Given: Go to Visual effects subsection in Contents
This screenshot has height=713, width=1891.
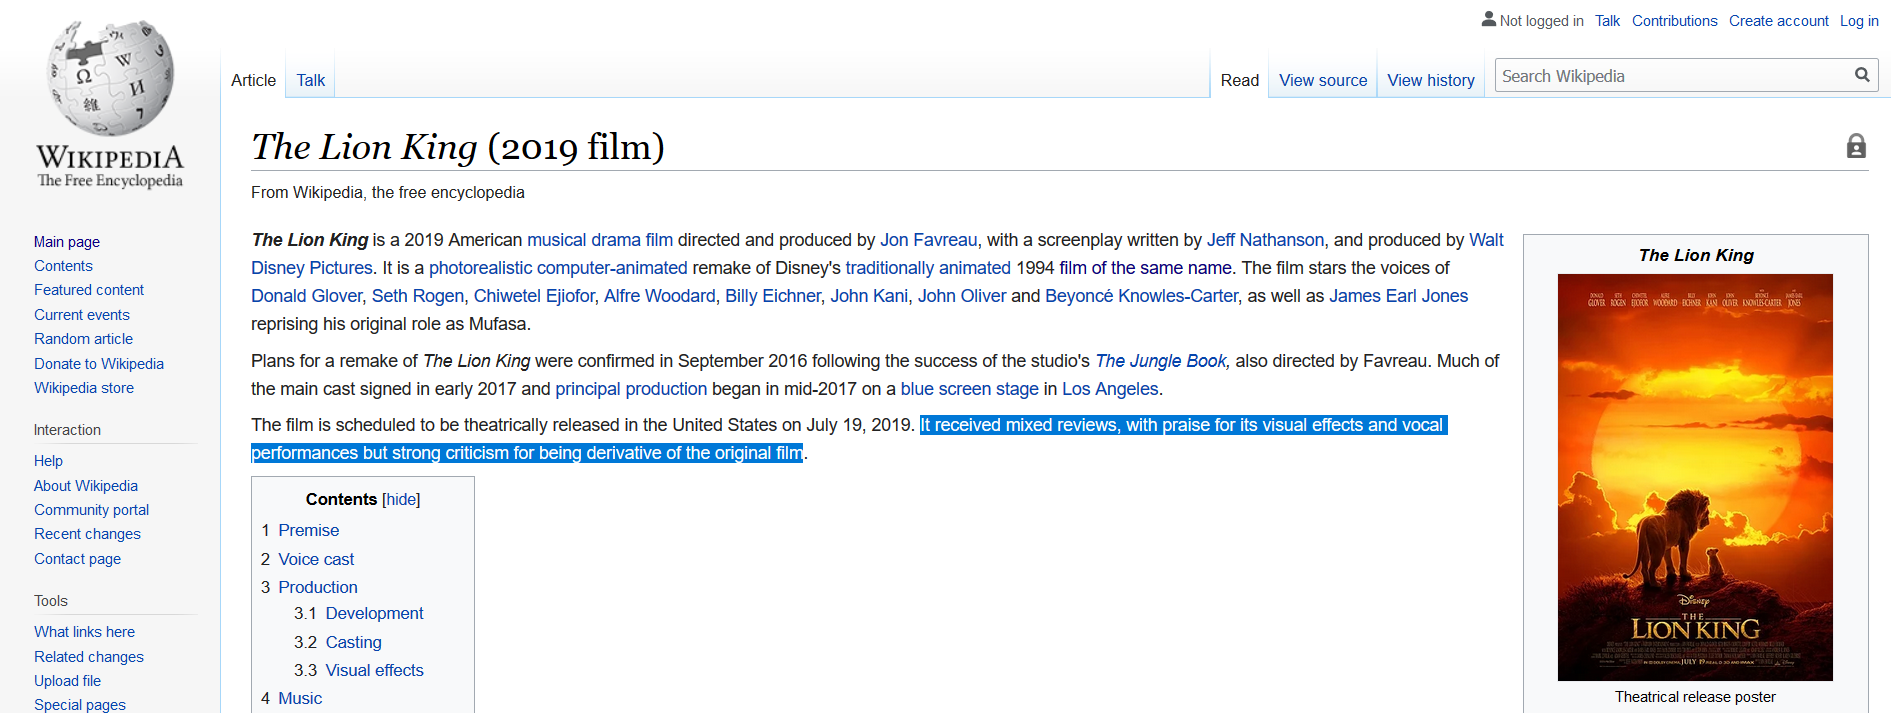Looking at the screenshot, I should (x=374, y=670).
